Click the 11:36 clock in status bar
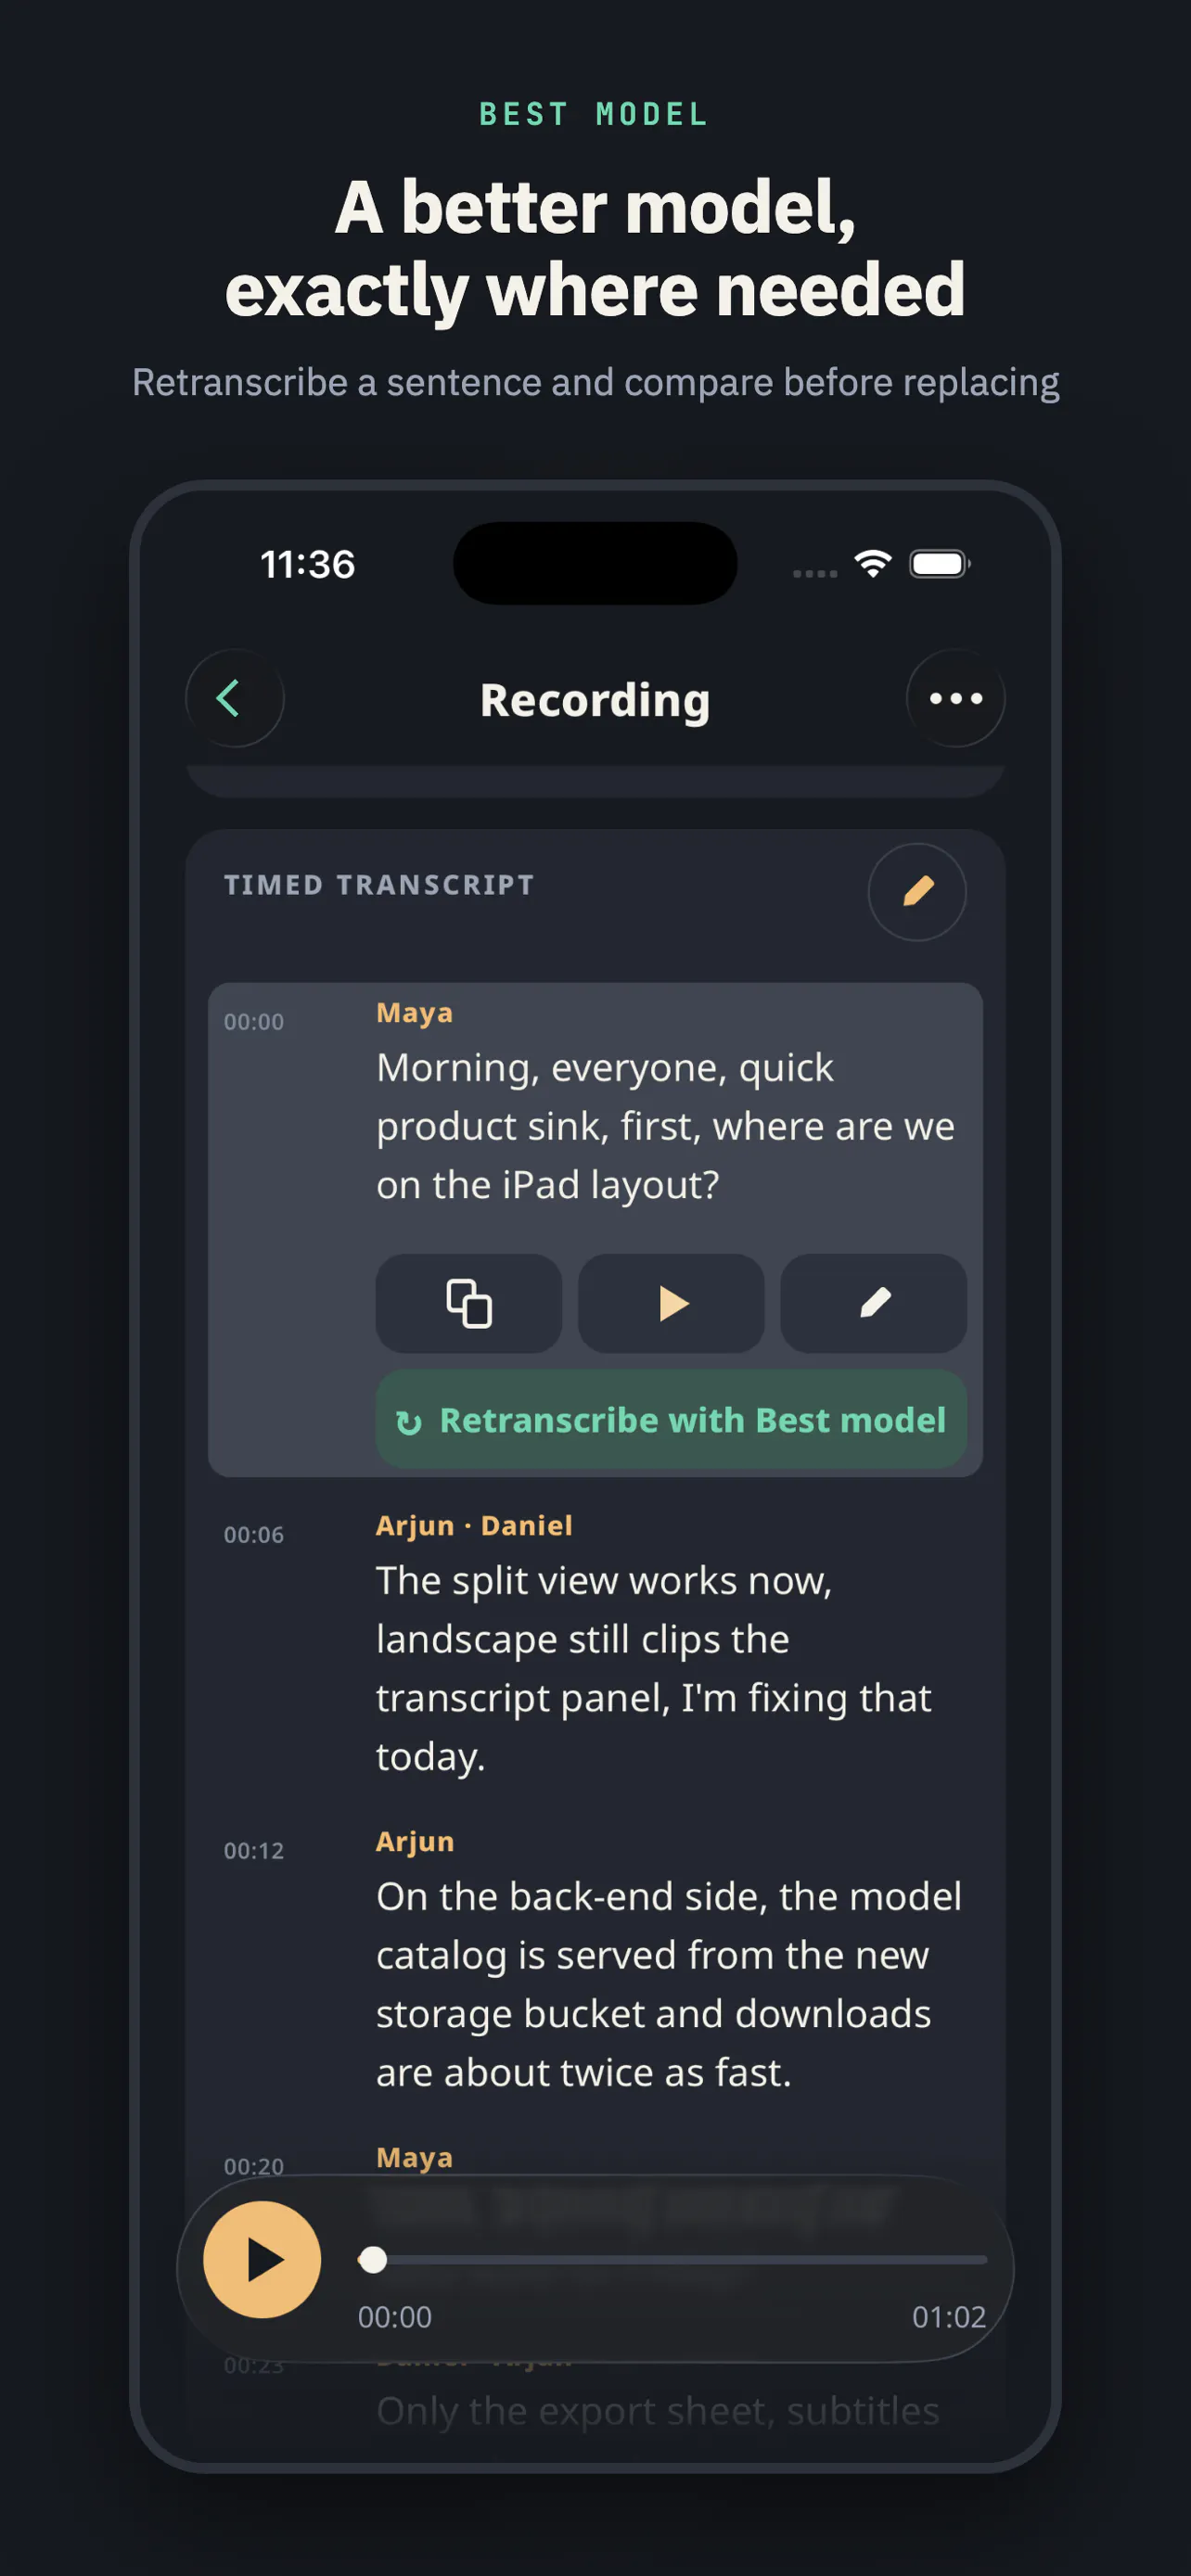The image size is (1191, 2576). click(x=308, y=565)
